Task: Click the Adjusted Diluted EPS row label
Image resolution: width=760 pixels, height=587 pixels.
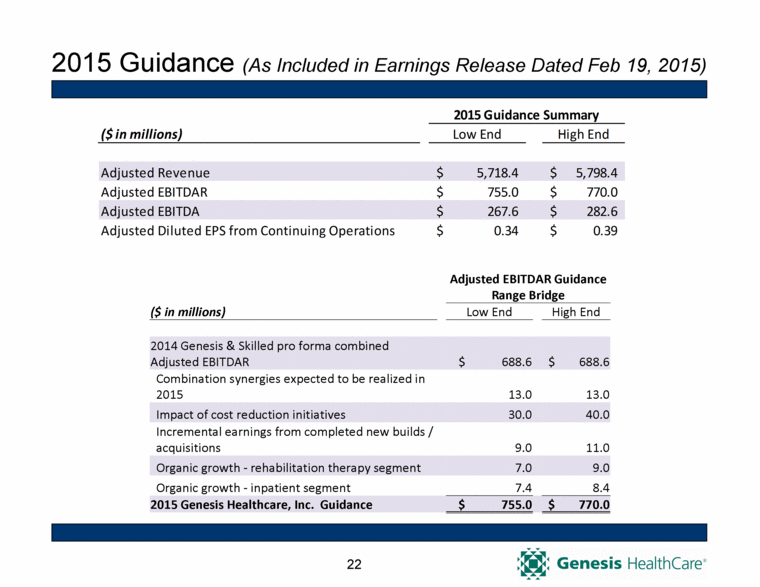Action: click(247, 231)
